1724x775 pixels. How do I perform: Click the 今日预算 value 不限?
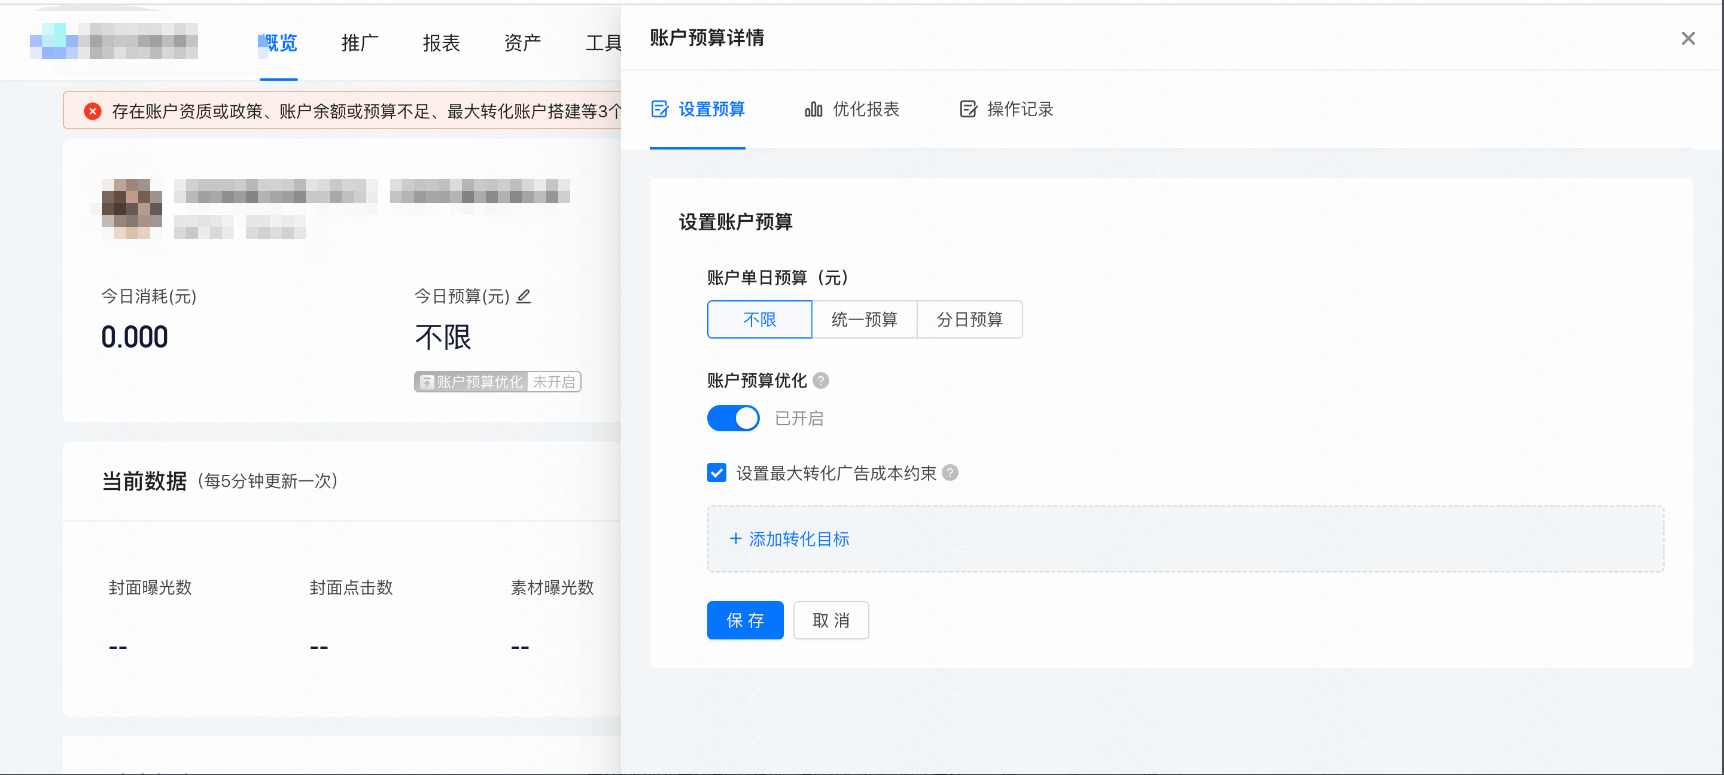[443, 337]
